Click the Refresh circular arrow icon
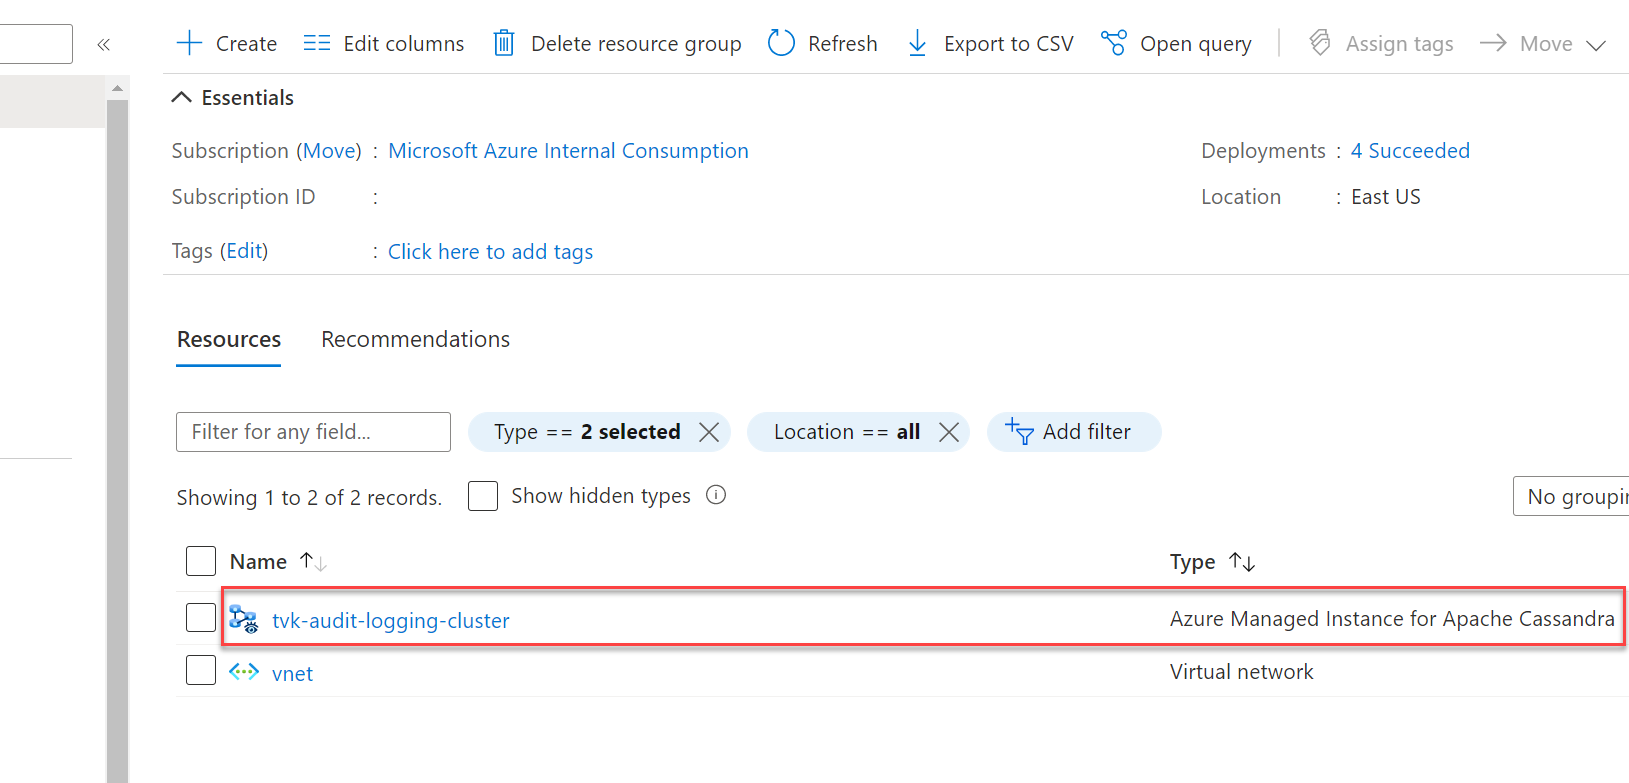This screenshot has width=1629, height=783. click(x=781, y=43)
